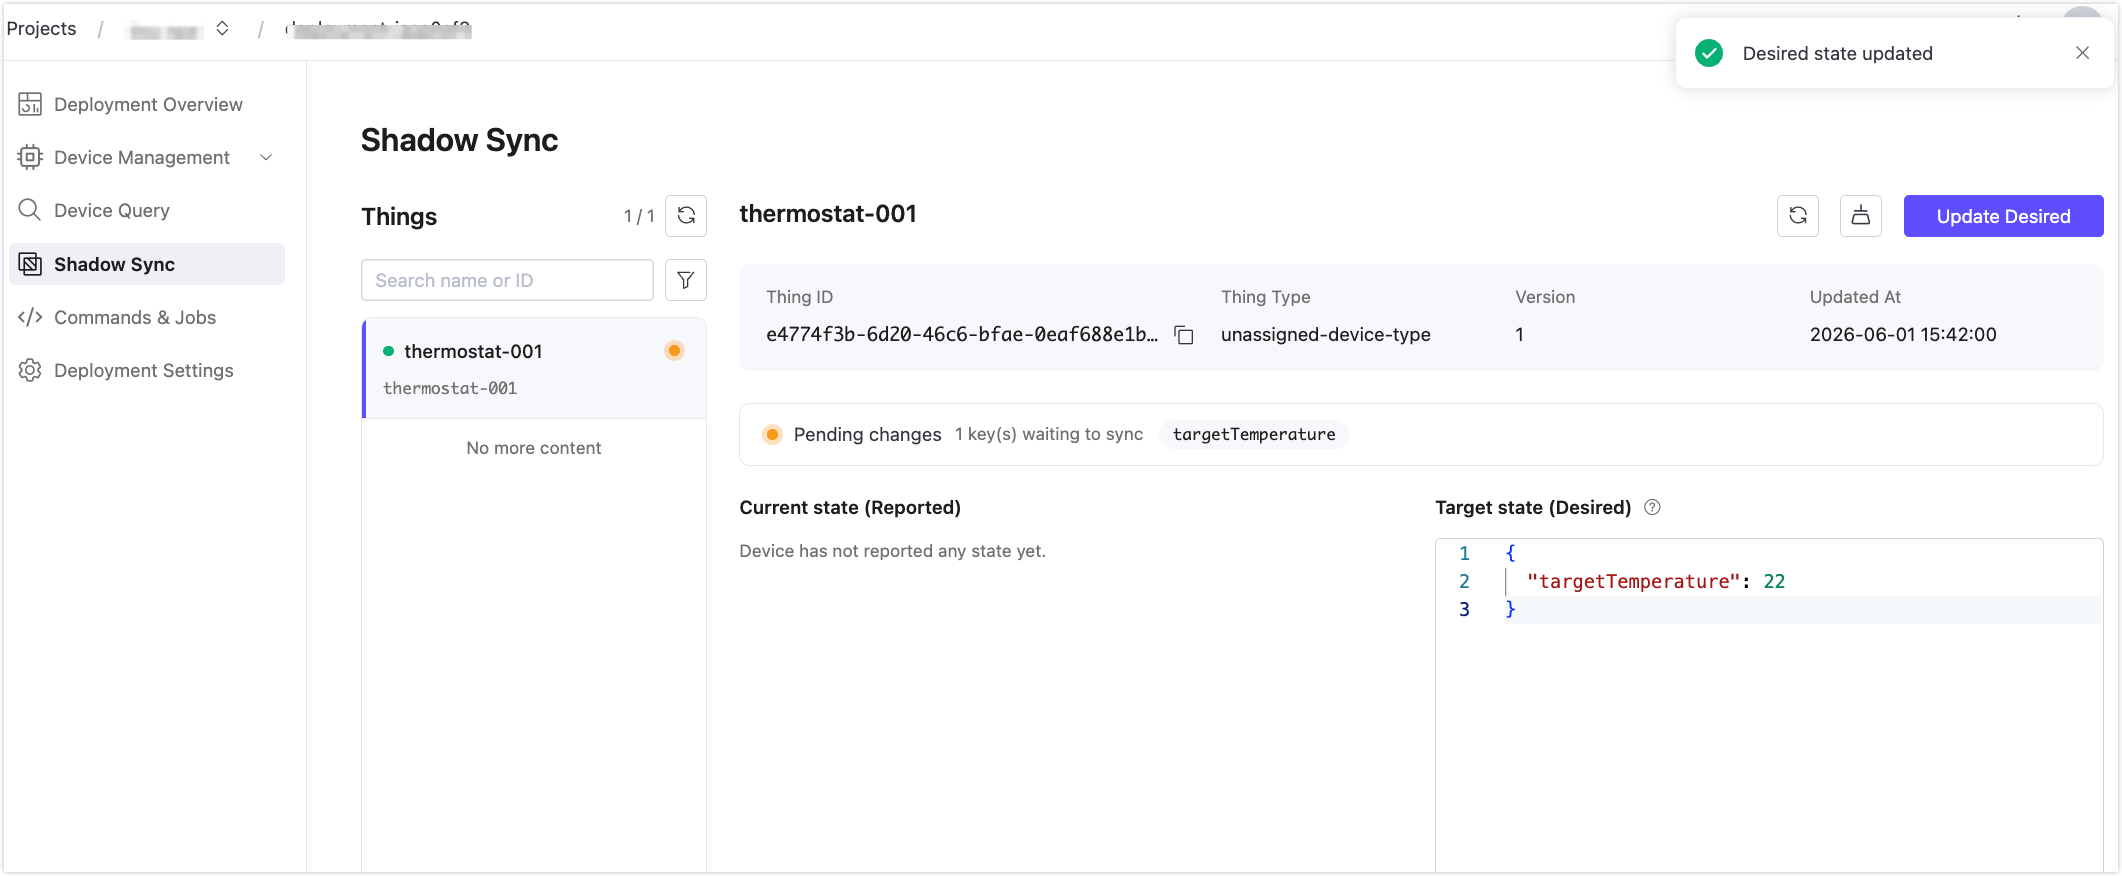Expand the Device Management chevron
This screenshot has height=876, width=2122.
click(x=266, y=157)
